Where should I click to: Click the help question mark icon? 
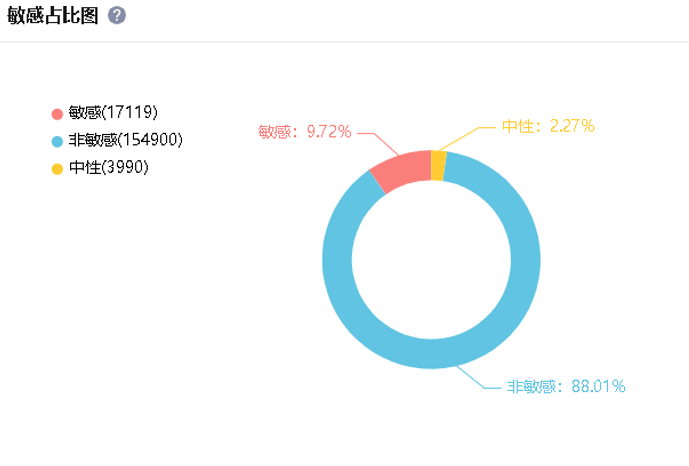(117, 17)
